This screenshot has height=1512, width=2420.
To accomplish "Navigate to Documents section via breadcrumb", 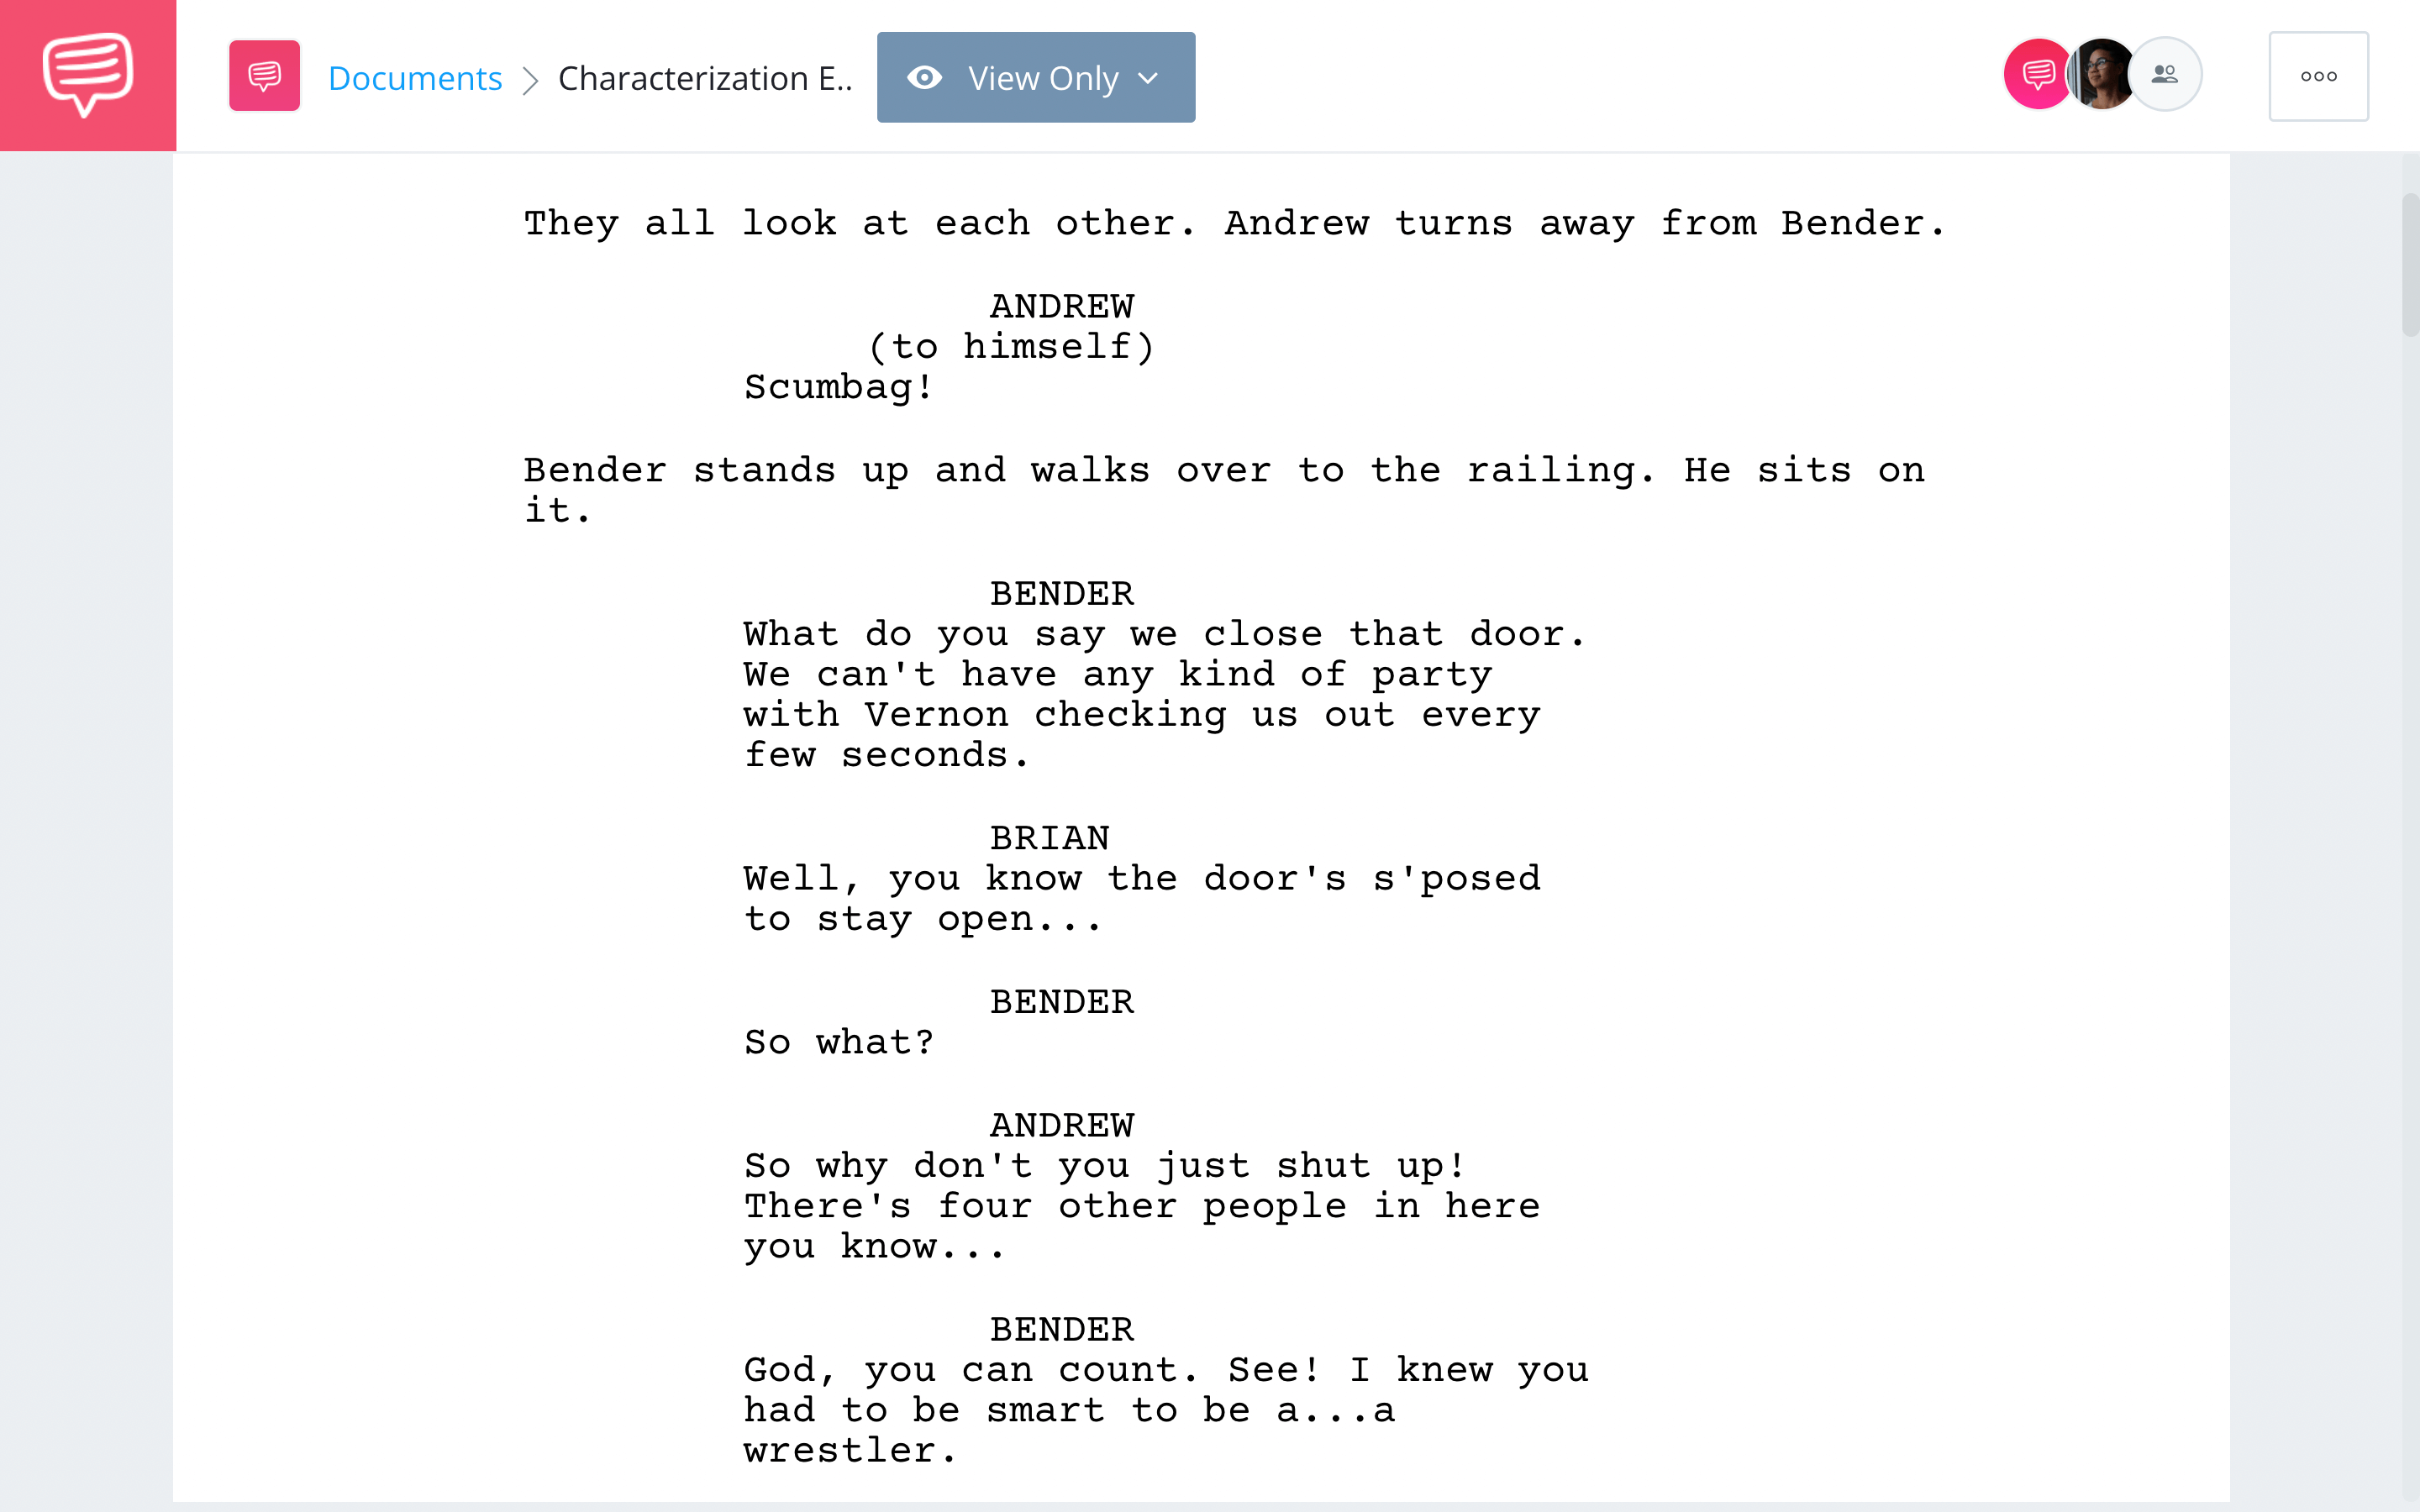I will pos(414,75).
